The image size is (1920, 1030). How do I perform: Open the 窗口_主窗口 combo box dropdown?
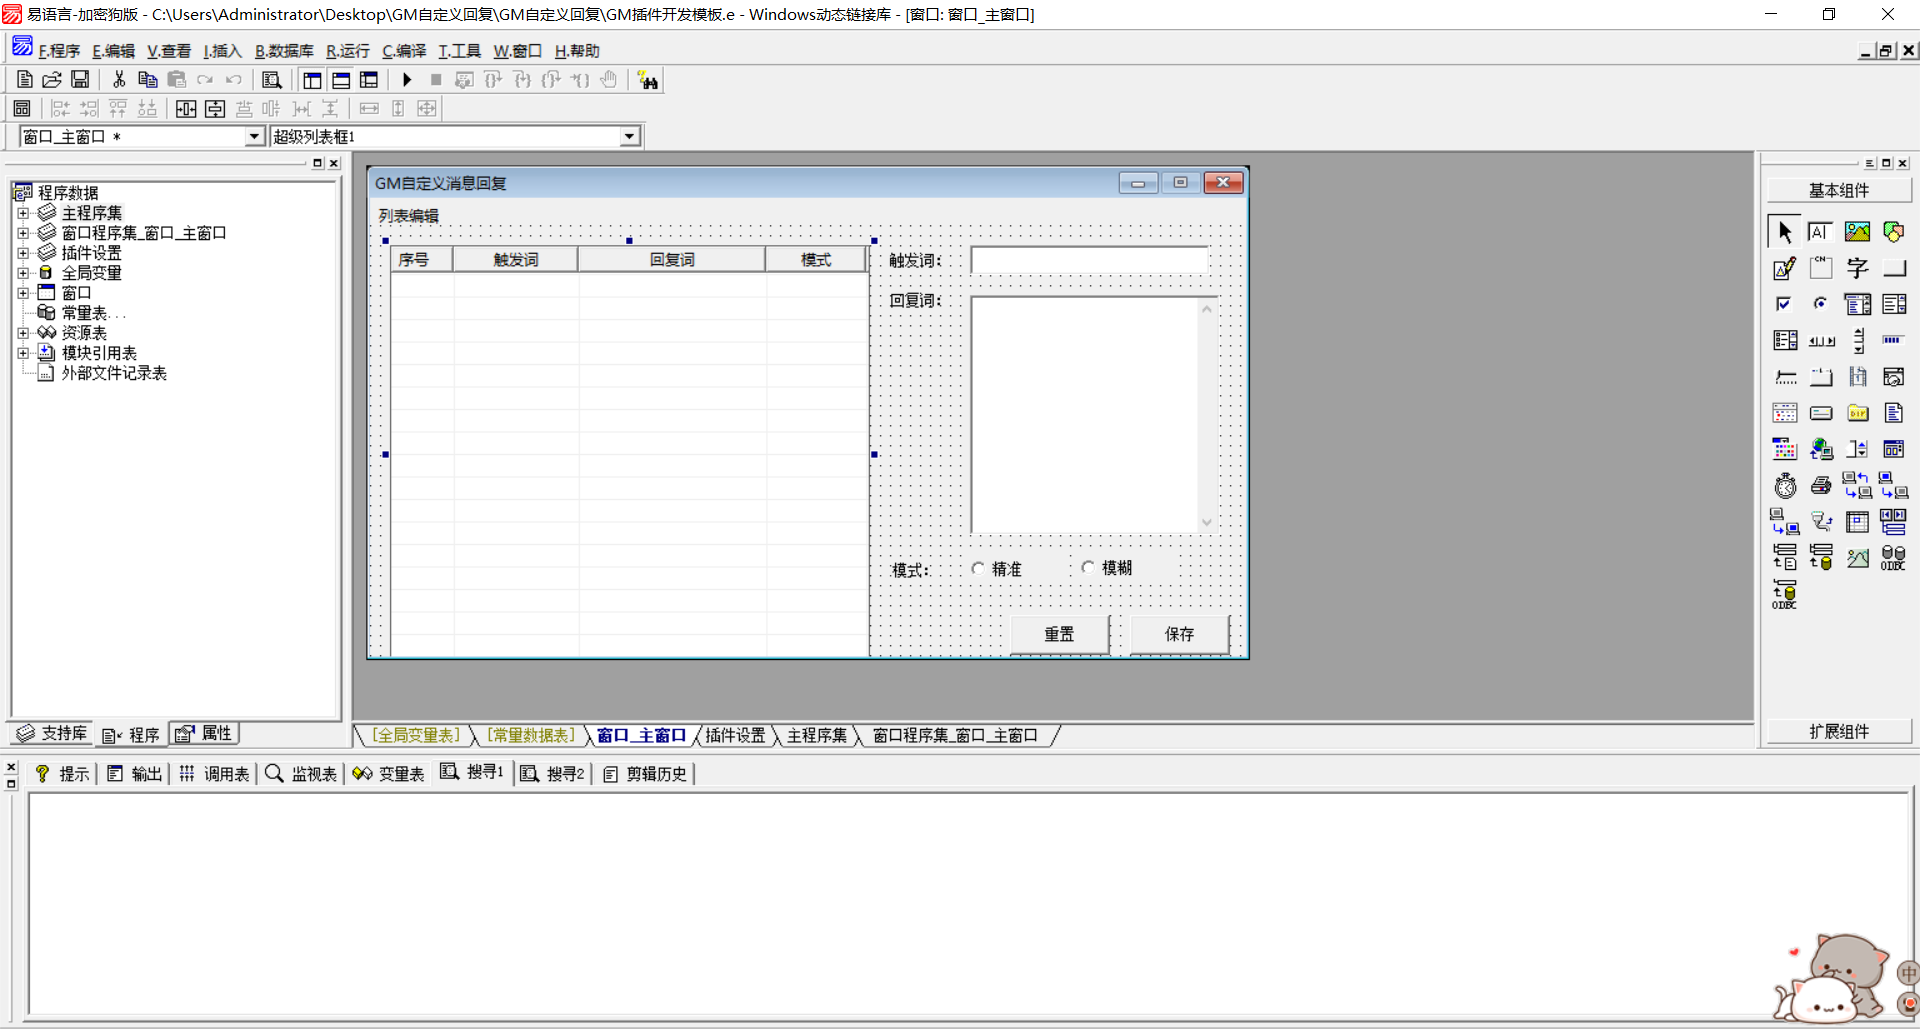coord(254,137)
